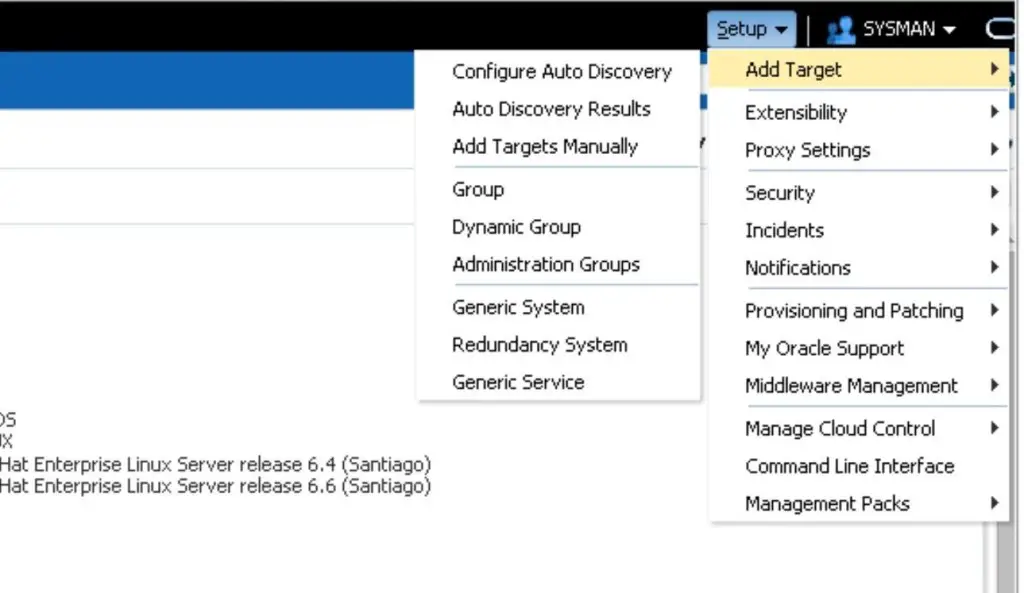Open the Notifications menu entry
1024x593 pixels.
pyautogui.click(x=797, y=268)
